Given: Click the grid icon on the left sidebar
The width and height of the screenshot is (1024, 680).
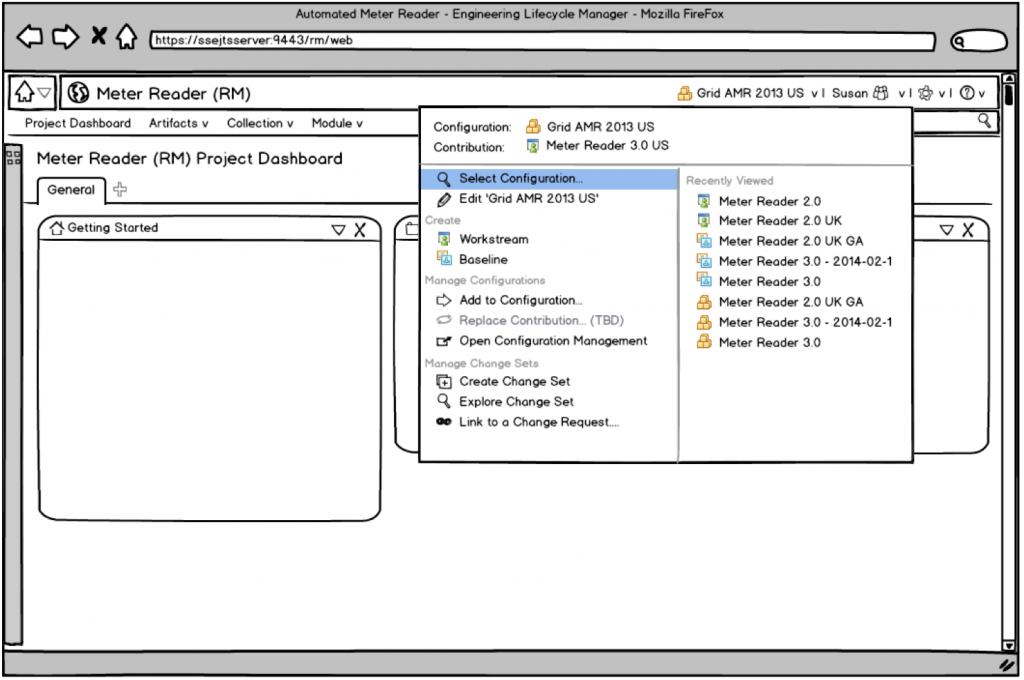Looking at the screenshot, I should point(13,157).
